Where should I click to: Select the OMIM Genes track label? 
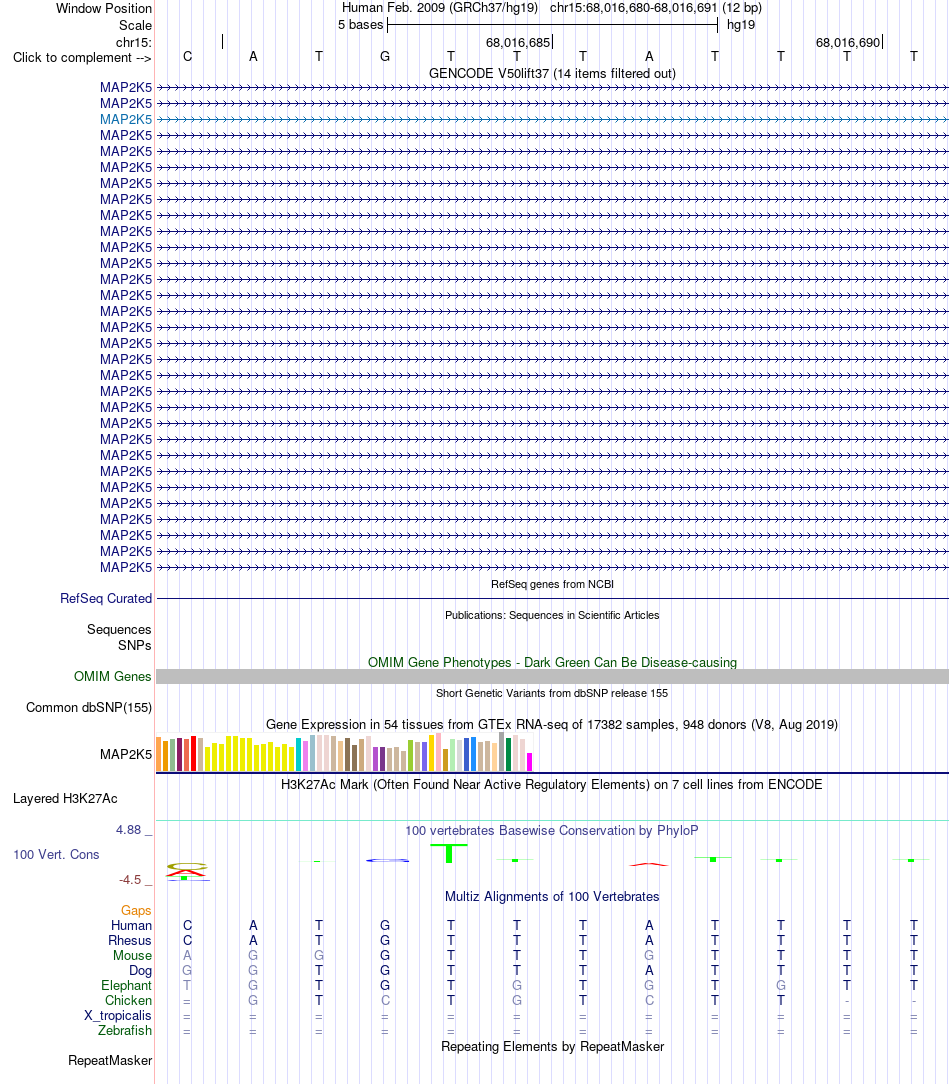[x=113, y=677]
